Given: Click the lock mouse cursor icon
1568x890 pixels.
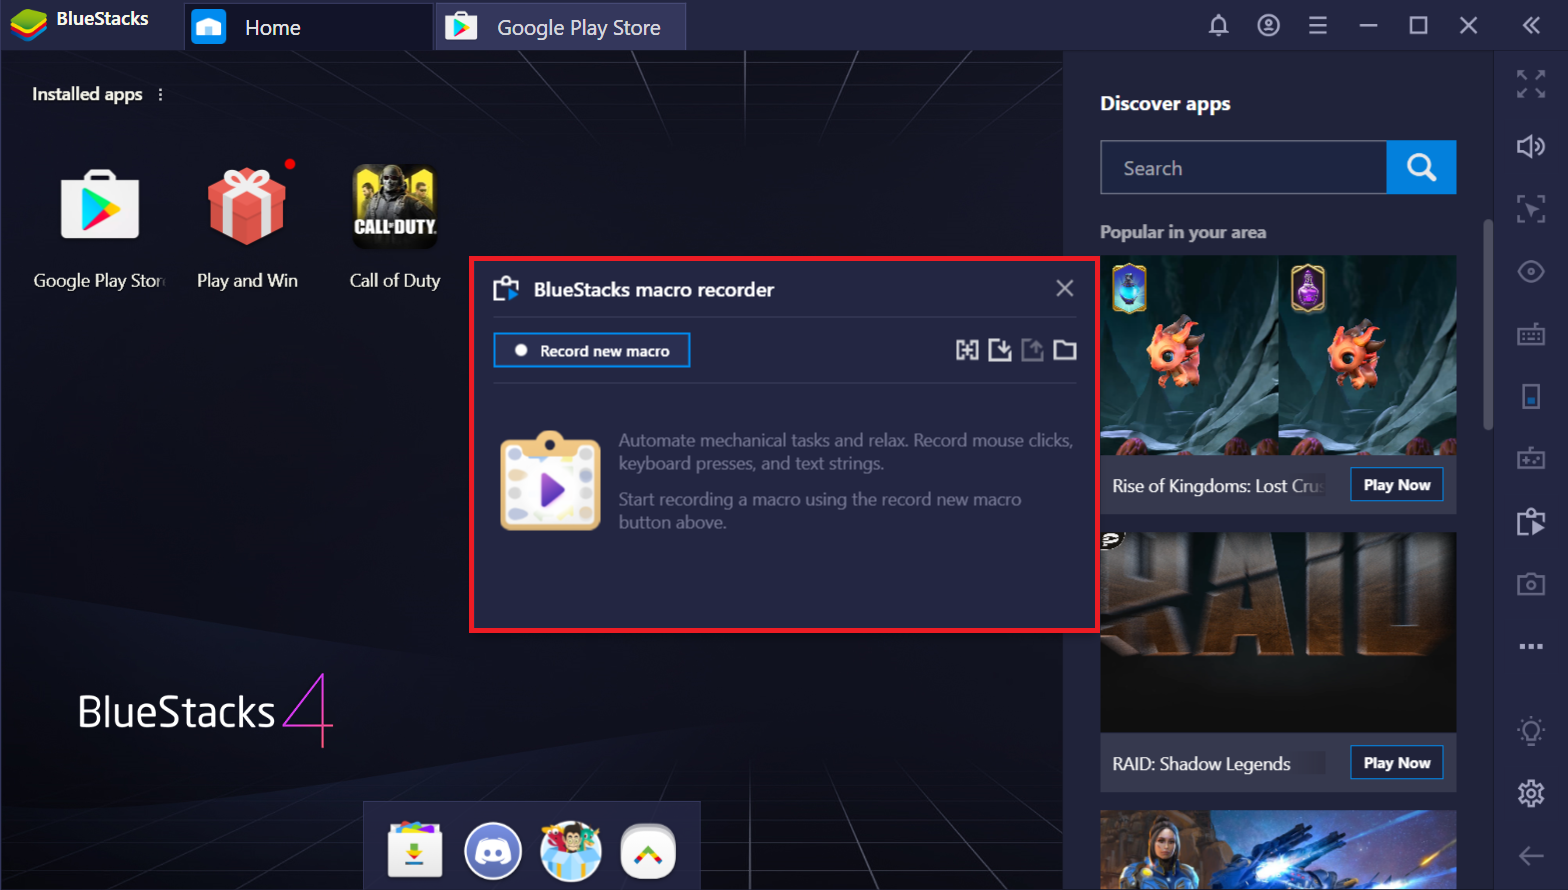Looking at the screenshot, I should 1531,209.
